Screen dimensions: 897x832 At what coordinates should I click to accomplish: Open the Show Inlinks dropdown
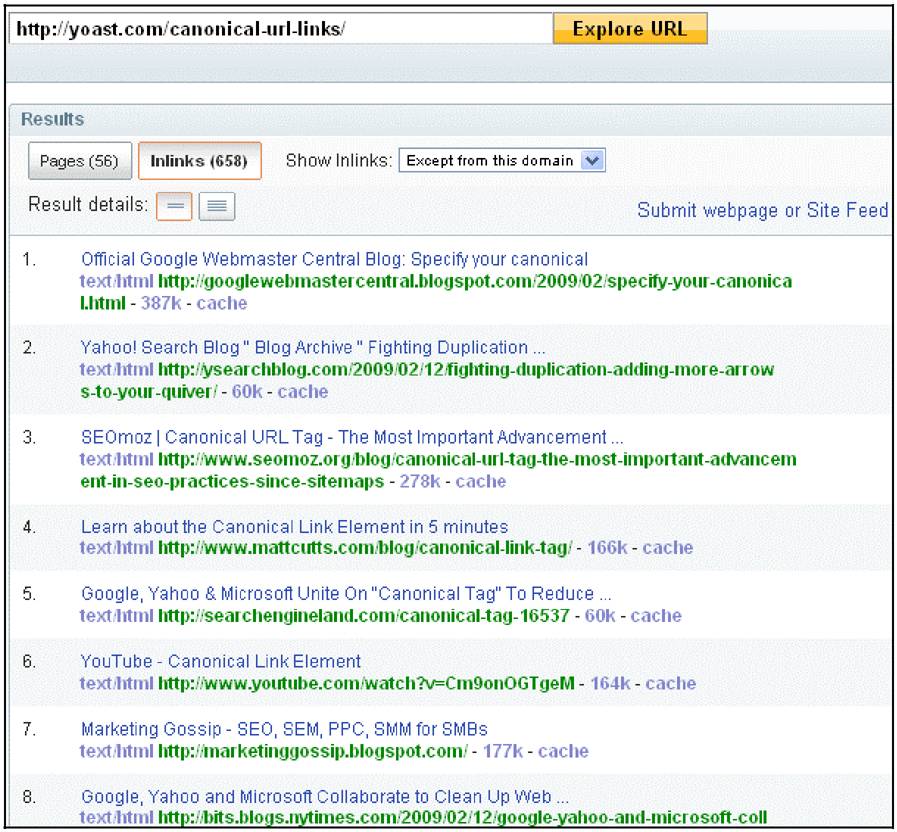pyautogui.click(x=502, y=161)
